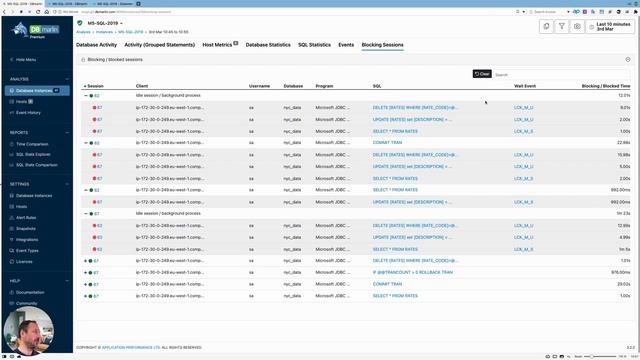Click the 976.00ms blocking time value

(x=620, y=272)
